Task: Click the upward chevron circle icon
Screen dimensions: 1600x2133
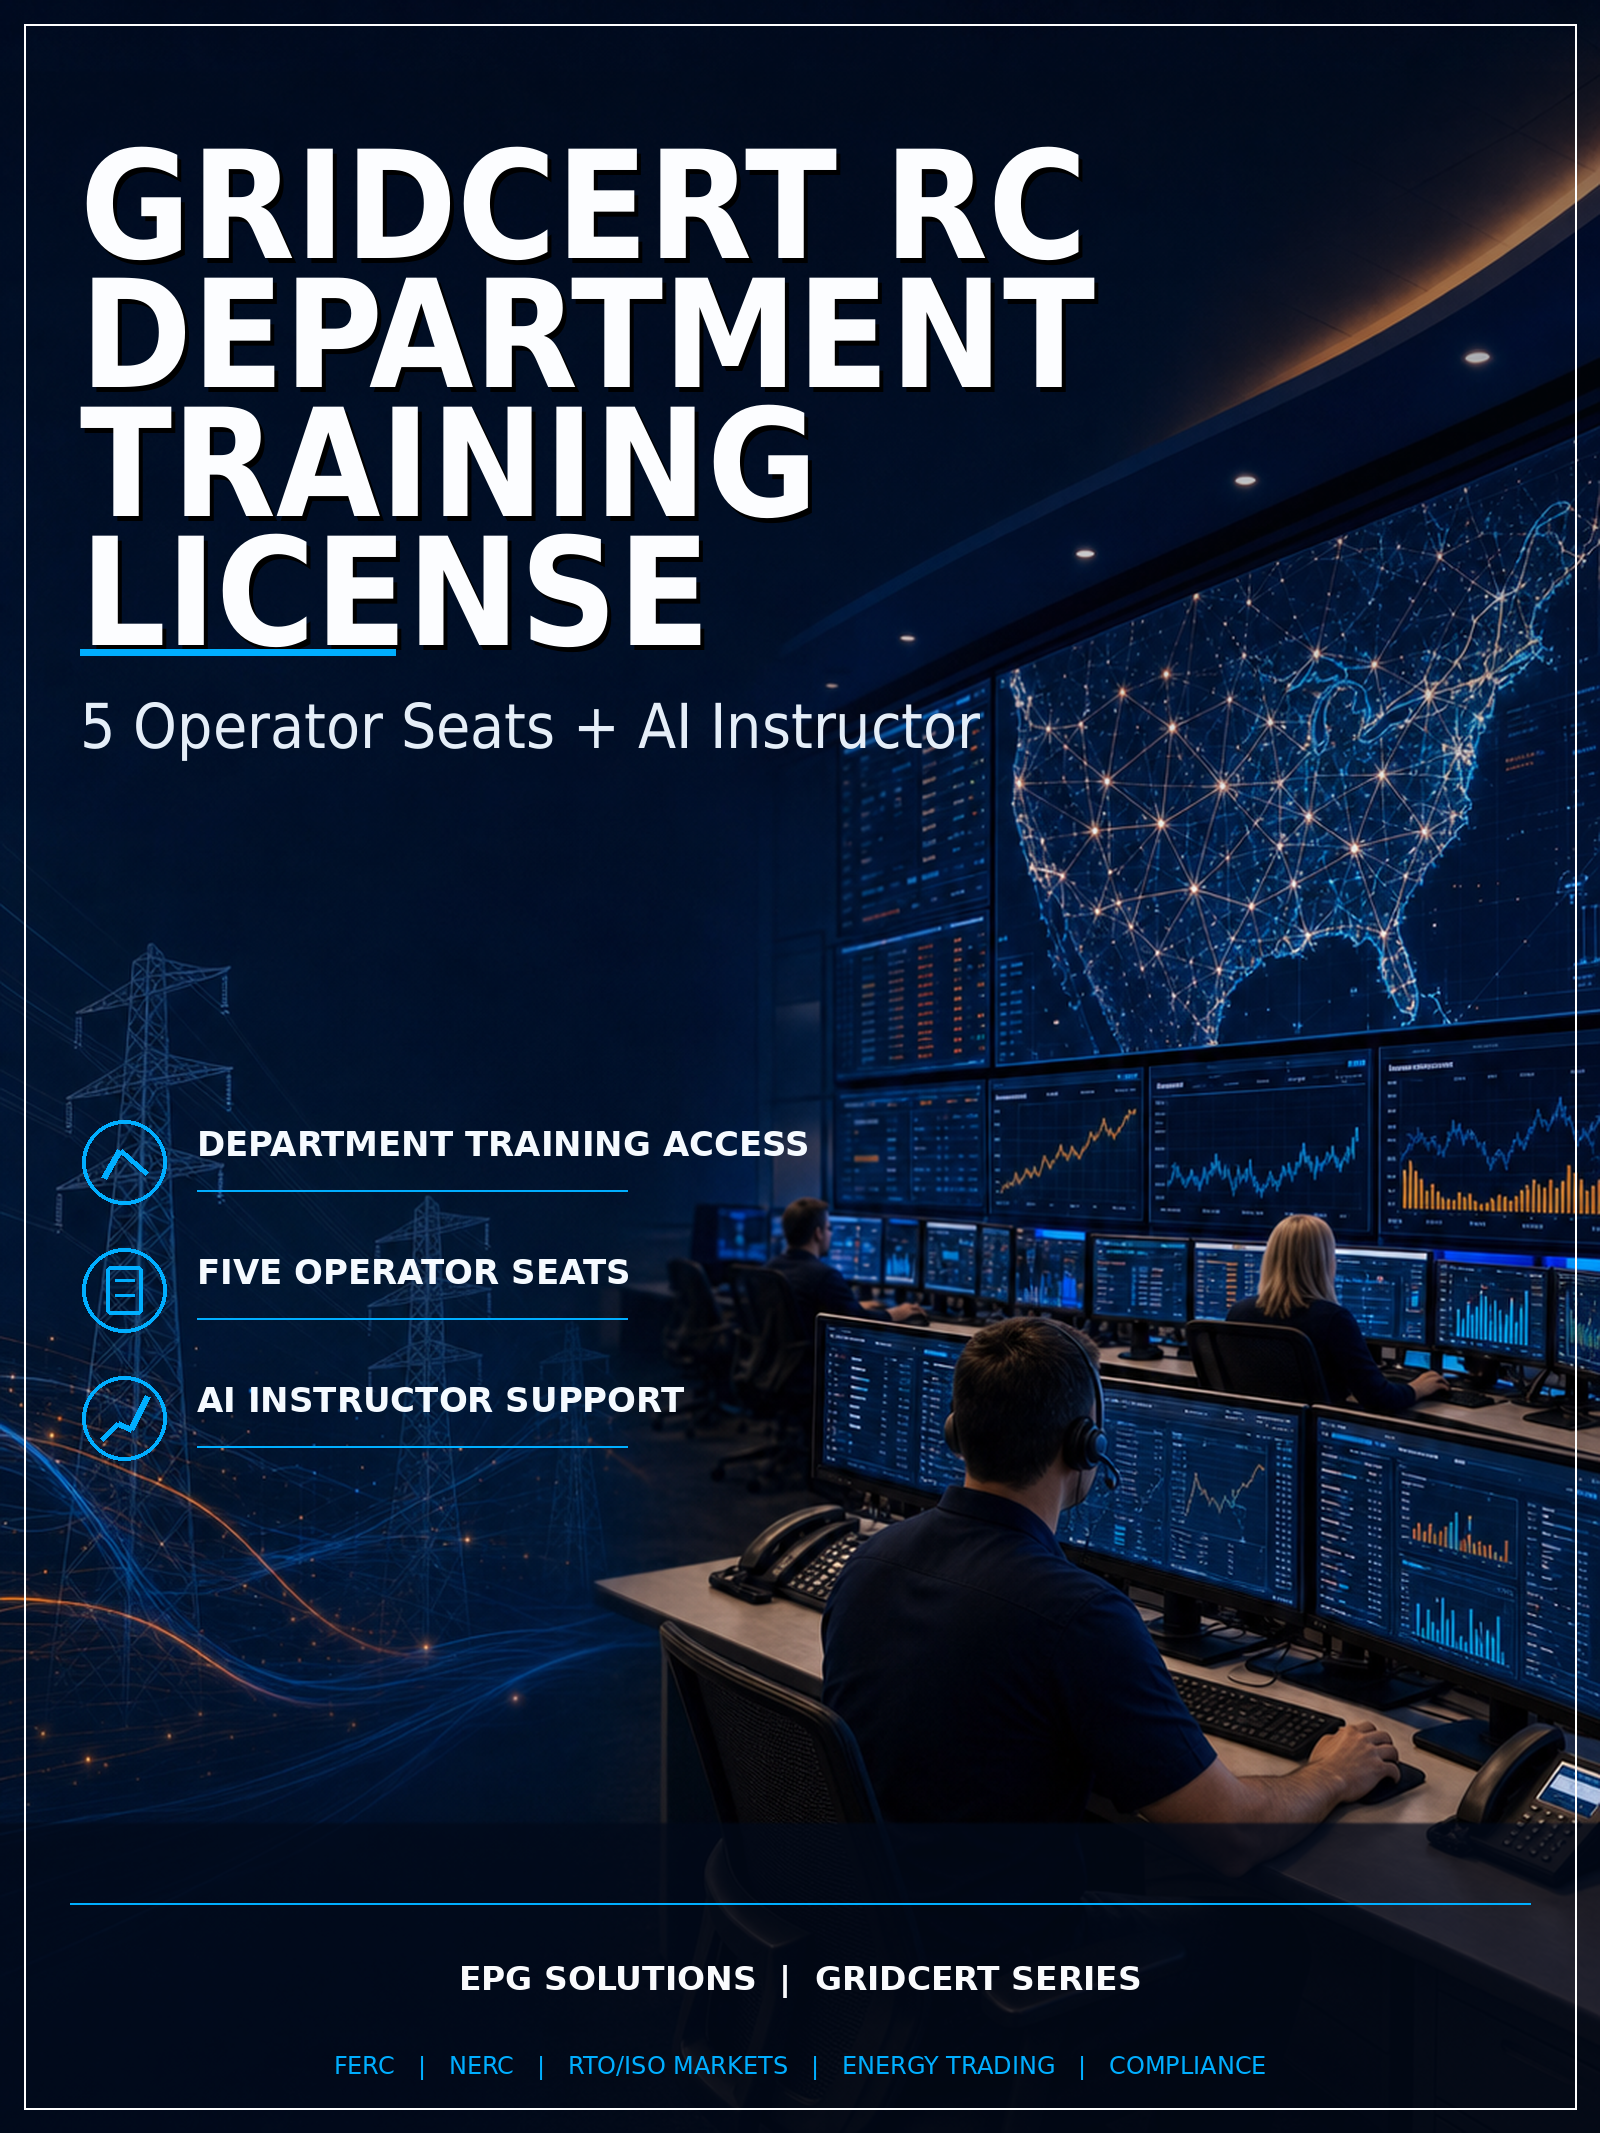Action: [124, 1162]
